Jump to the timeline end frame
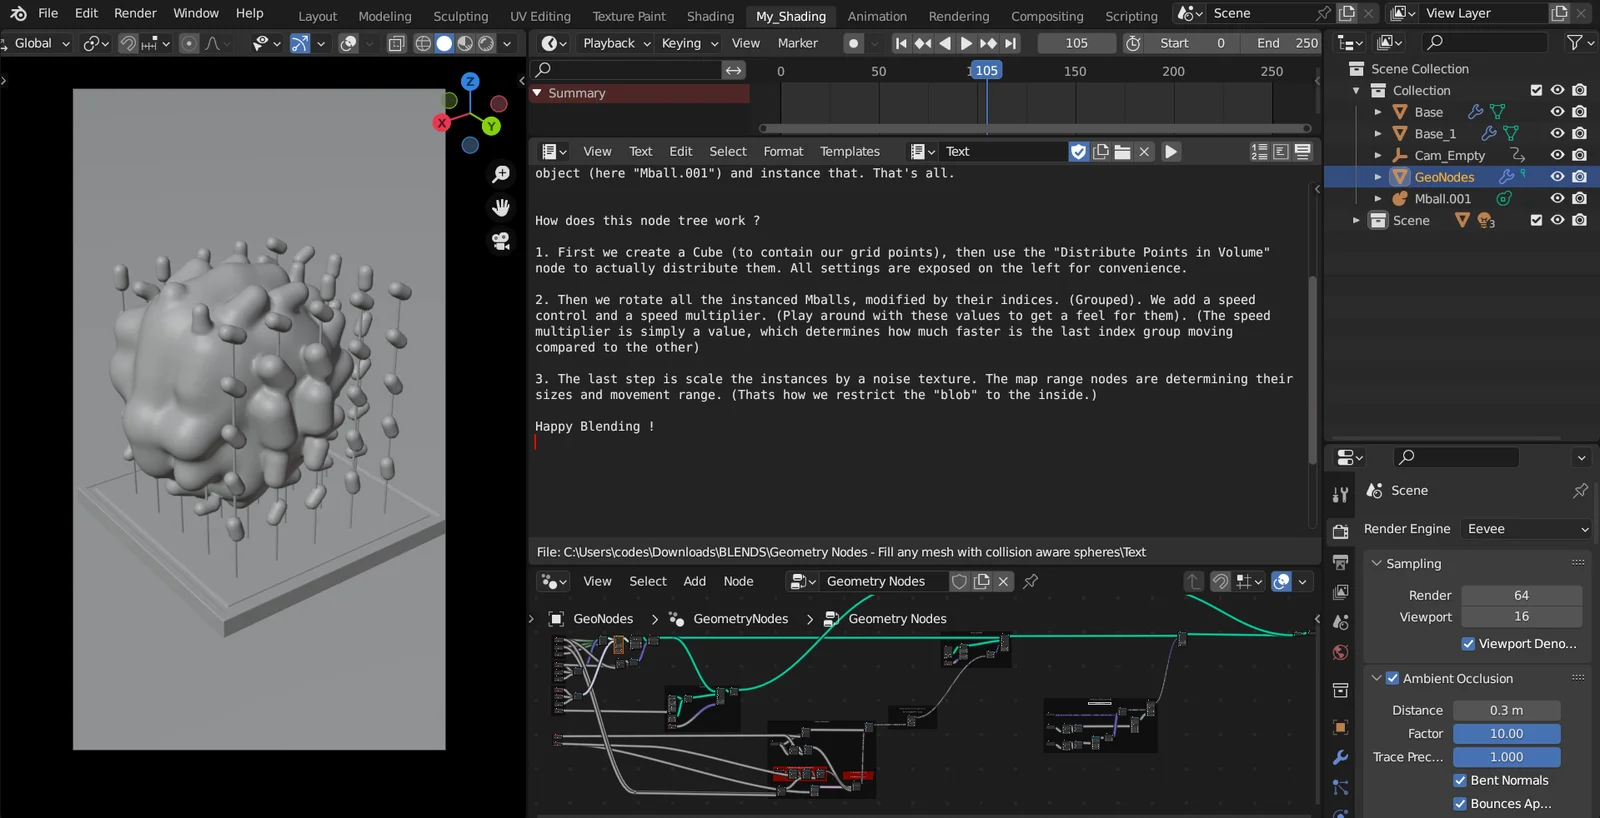 point(1011,43)
